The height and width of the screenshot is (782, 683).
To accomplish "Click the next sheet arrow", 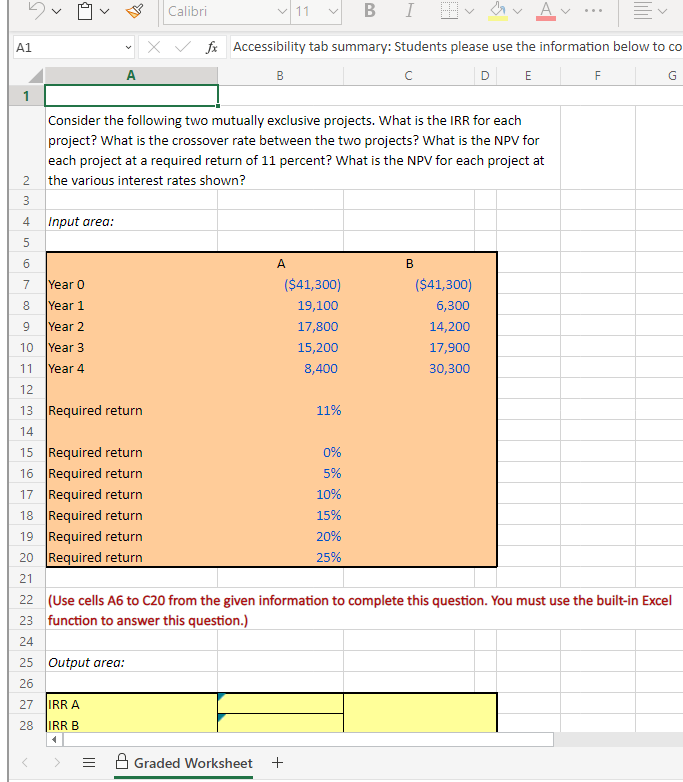I will tap(57, 763).
